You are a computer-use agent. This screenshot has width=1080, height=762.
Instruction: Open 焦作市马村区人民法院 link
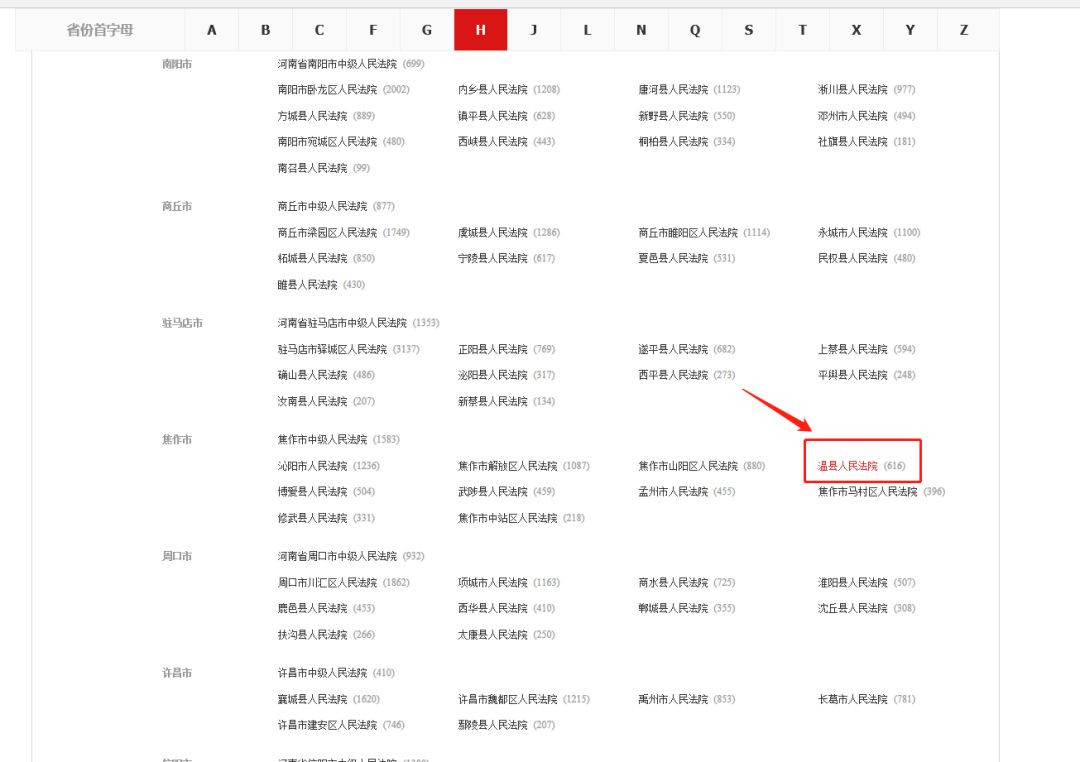pos(868,491)
